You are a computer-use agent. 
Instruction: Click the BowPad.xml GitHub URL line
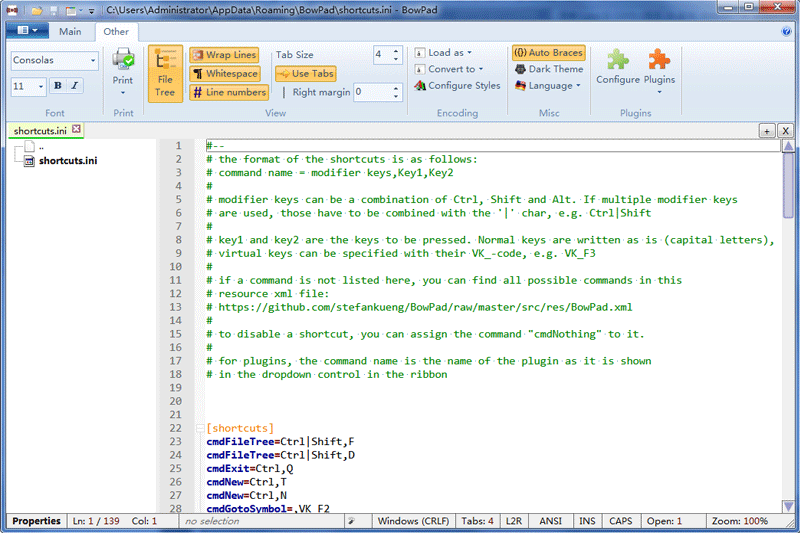tap(419, 307)
